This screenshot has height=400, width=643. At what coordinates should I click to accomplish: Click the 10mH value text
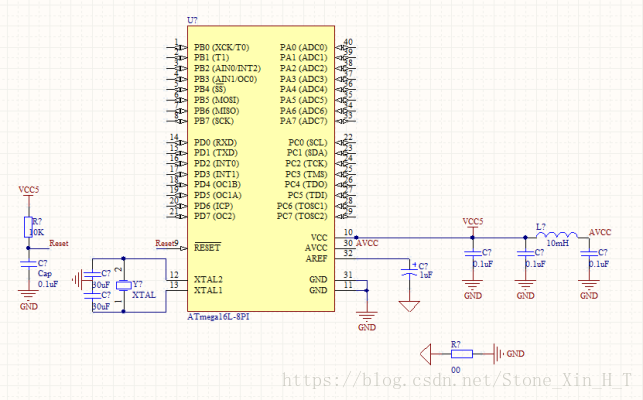tap(558, 243)
